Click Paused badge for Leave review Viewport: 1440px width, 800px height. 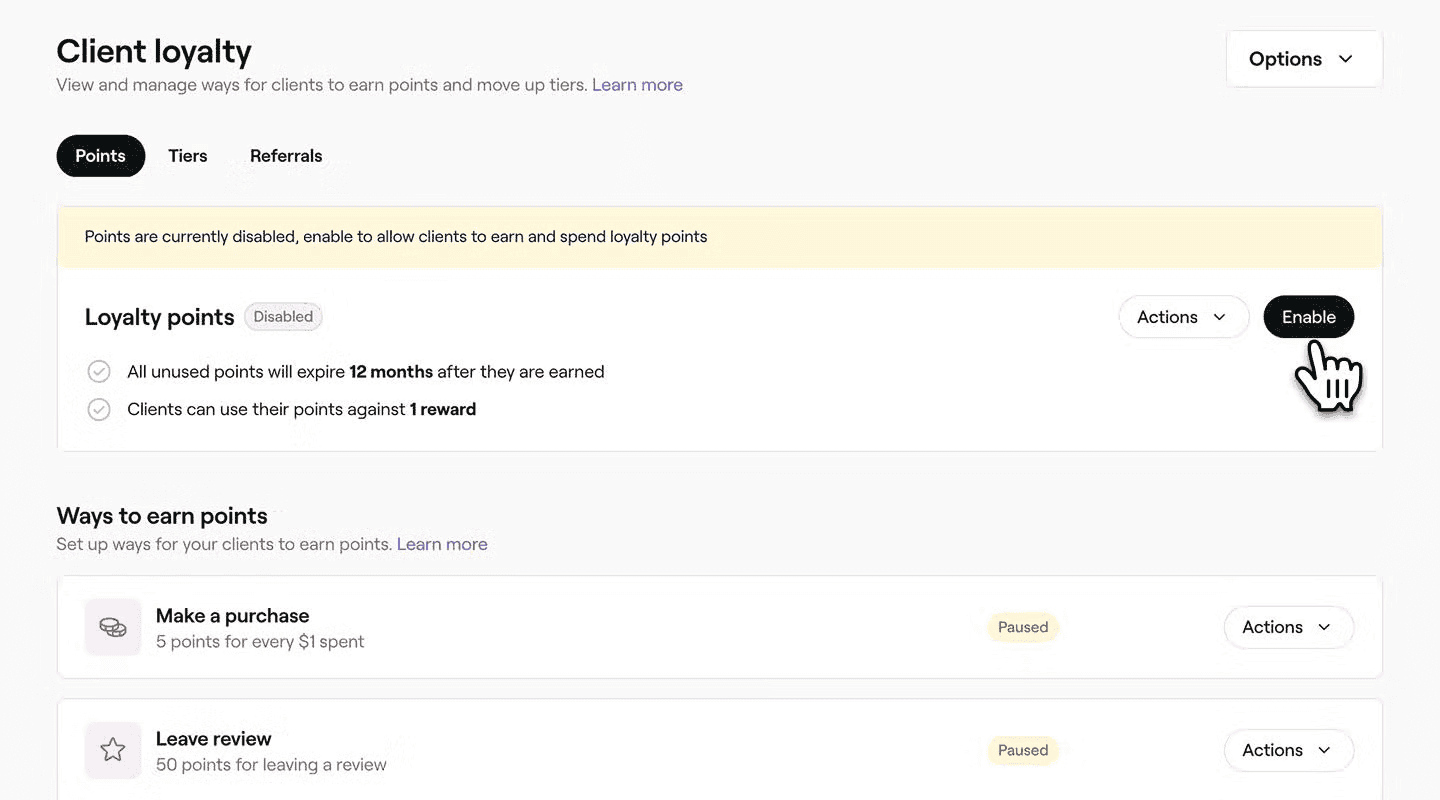pos(1023,750)
